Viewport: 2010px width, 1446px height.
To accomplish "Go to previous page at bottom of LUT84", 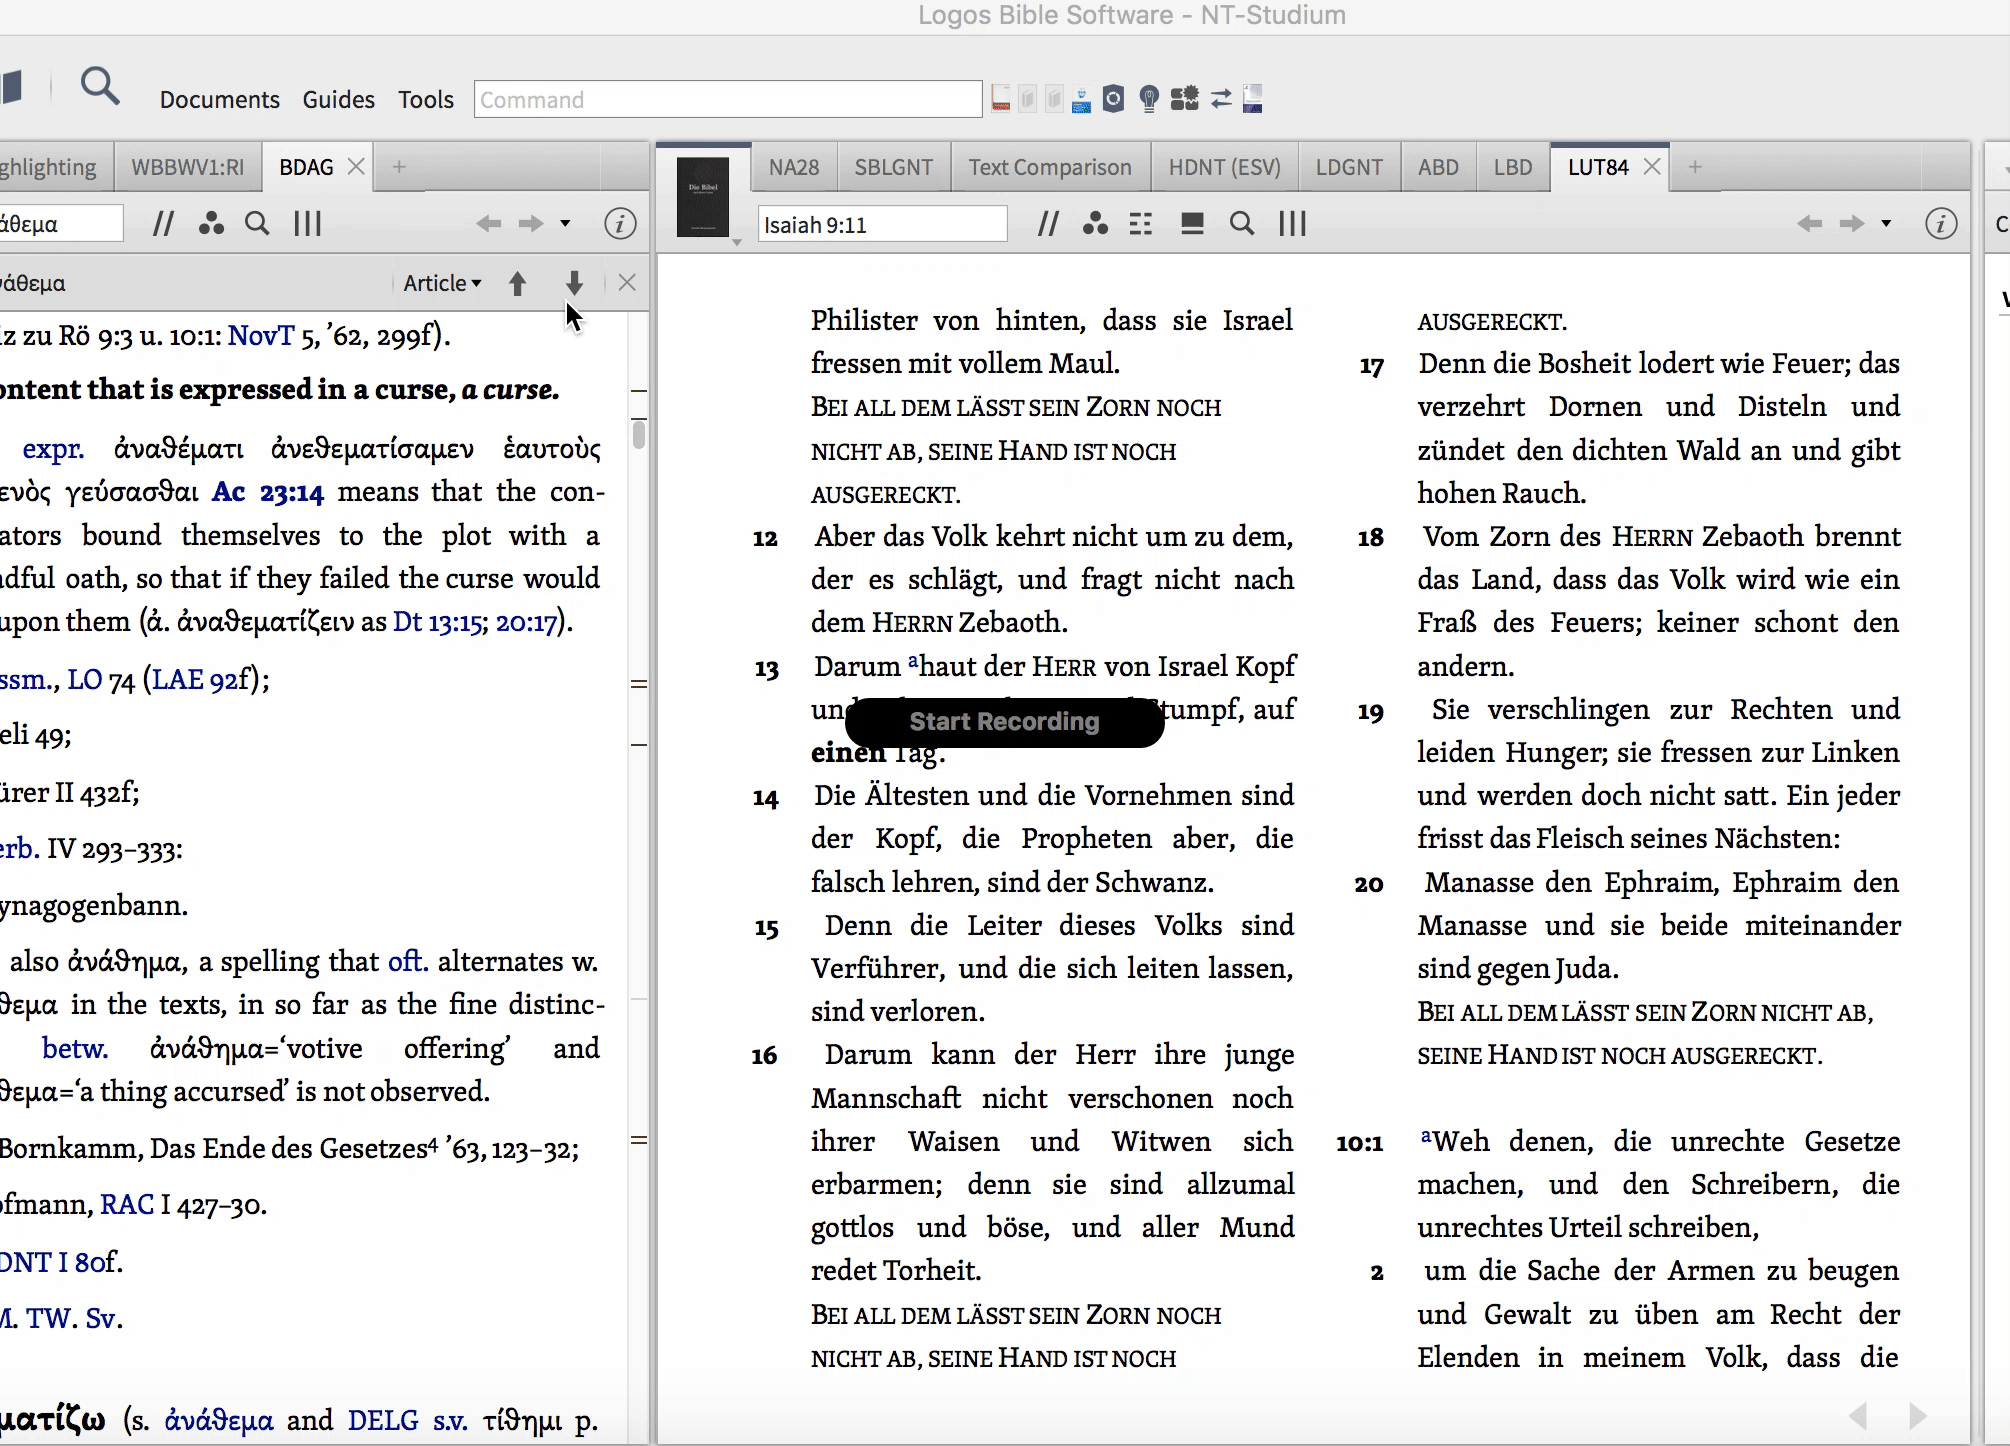I will 1859,1416.
